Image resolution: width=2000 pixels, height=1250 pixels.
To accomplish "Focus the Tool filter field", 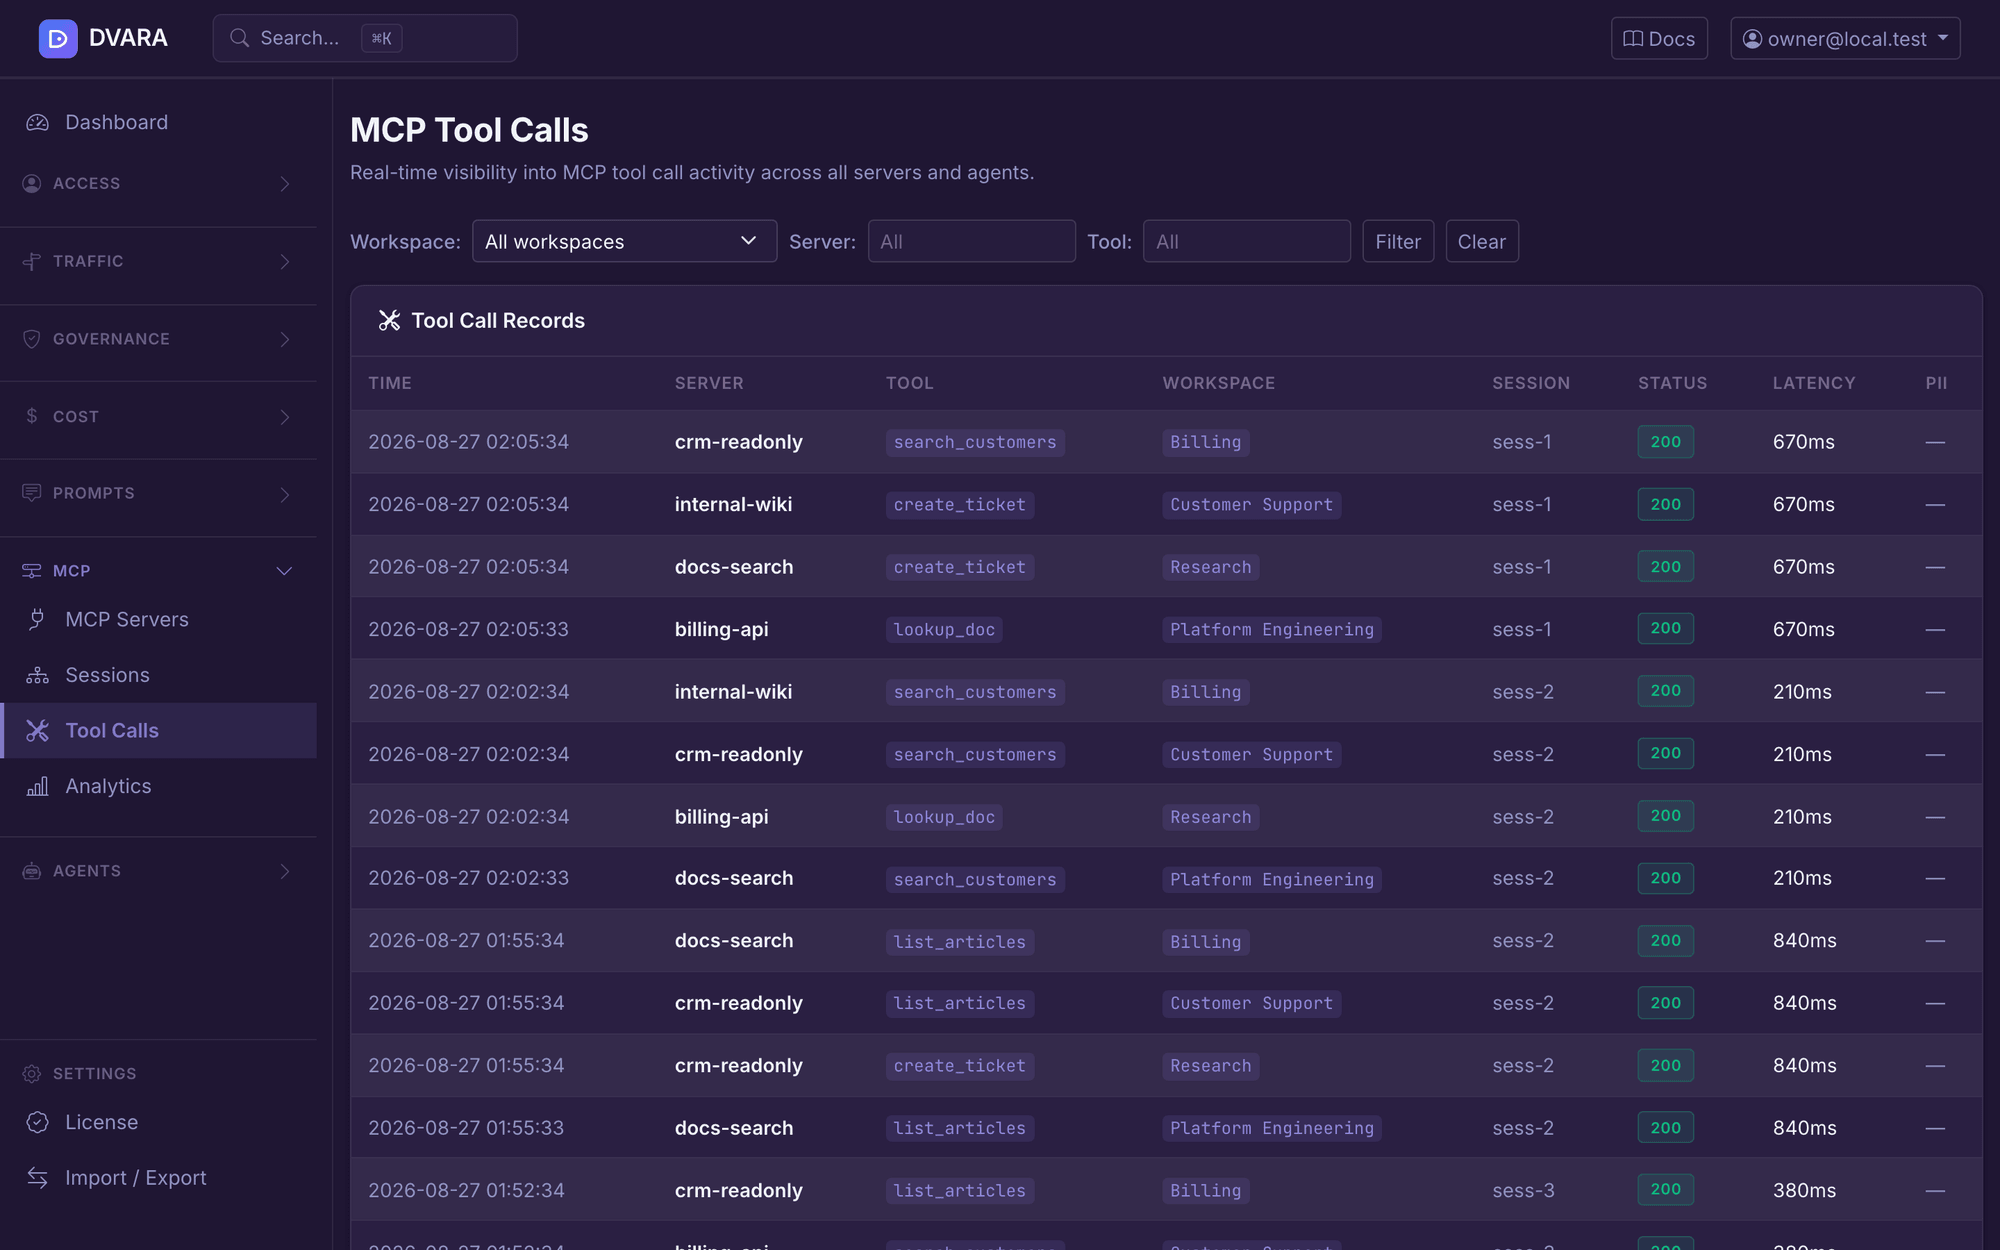I will pos(1246,241).
